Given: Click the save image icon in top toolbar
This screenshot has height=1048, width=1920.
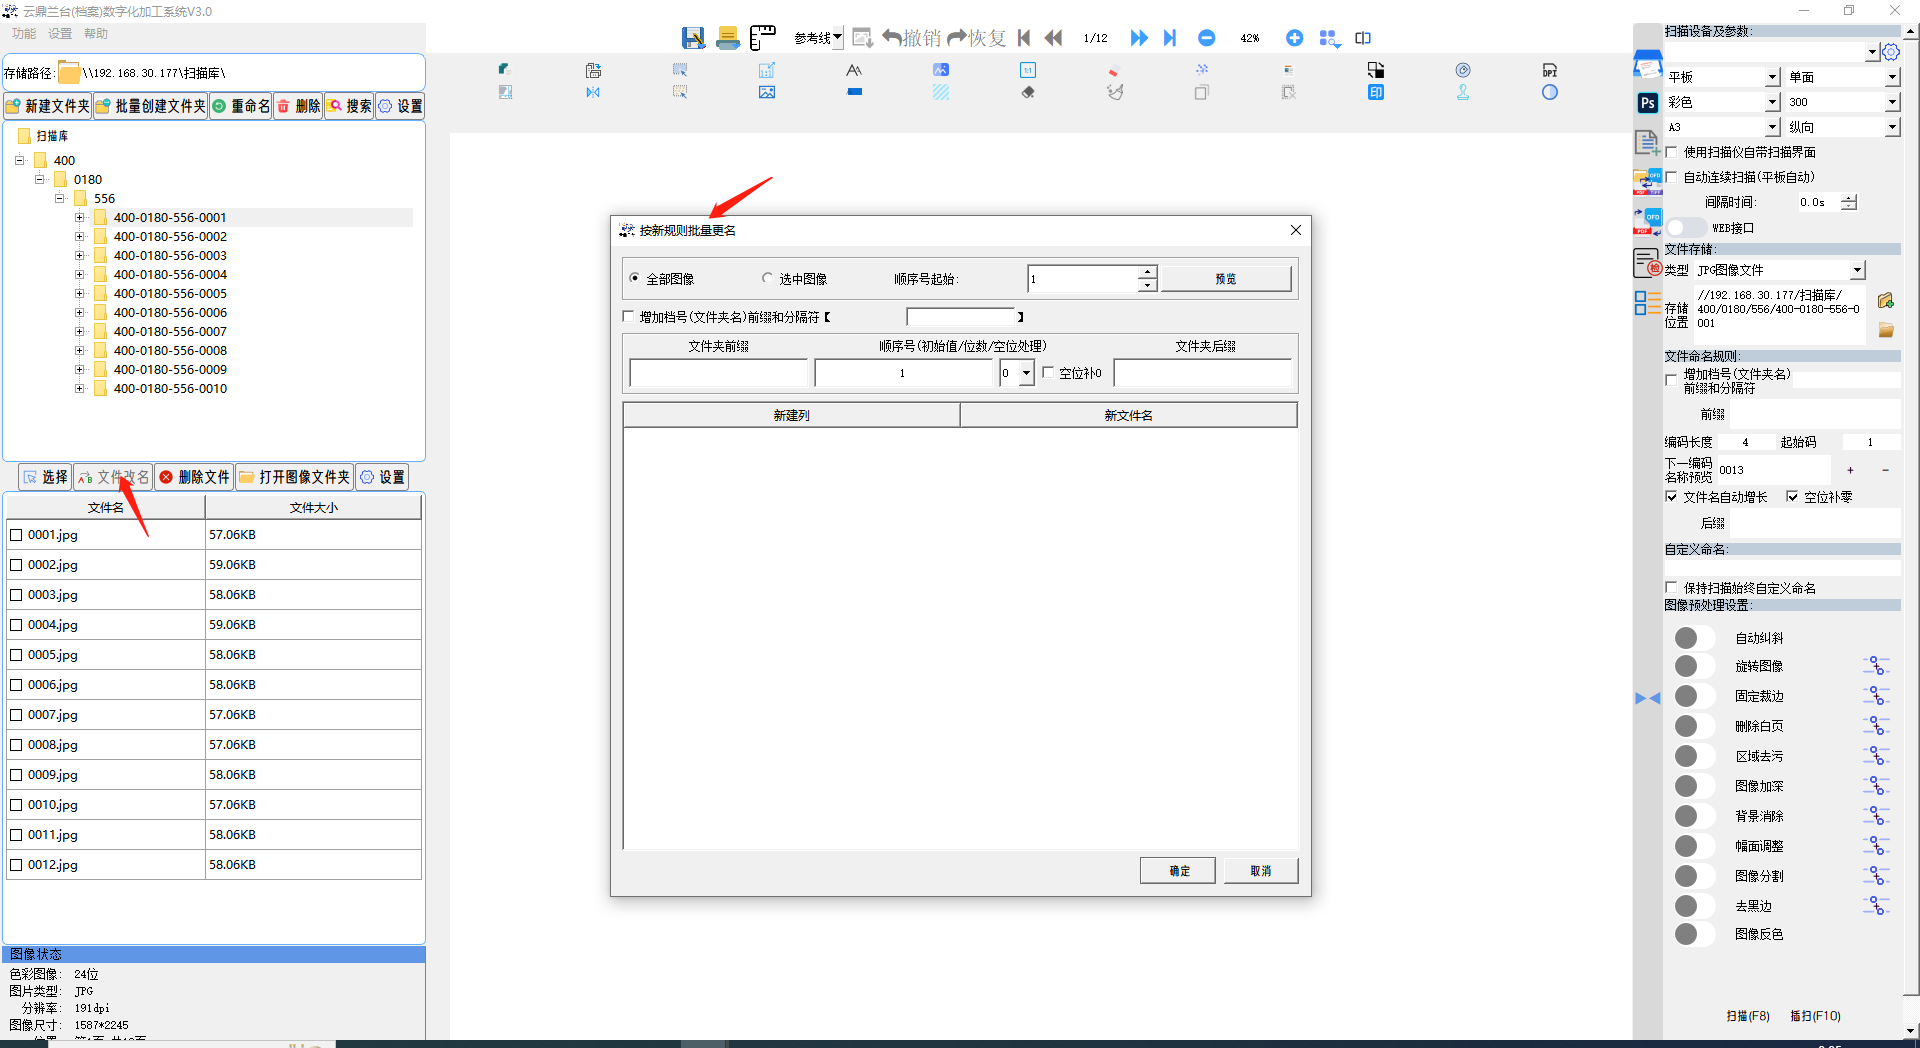Looking at the screenshot, I should tap(693, 38).
